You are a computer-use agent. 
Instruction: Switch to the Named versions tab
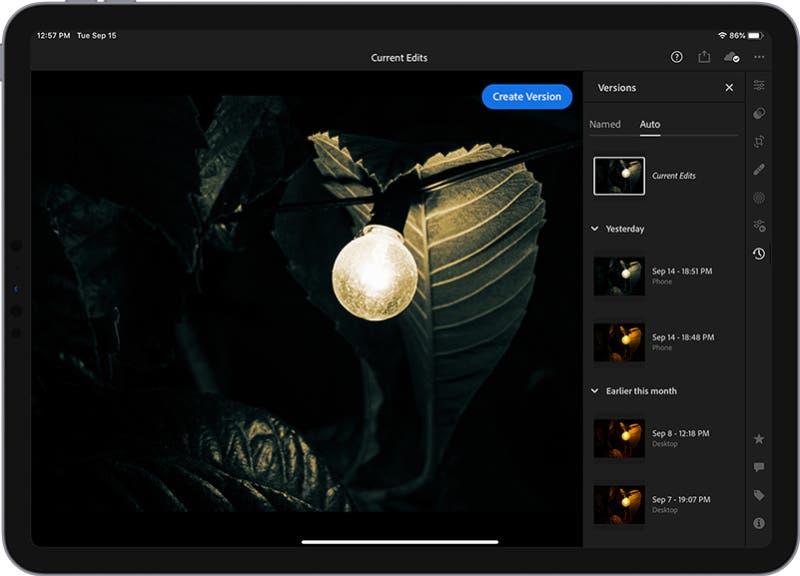pyautogui.click(x=606, y=123)
